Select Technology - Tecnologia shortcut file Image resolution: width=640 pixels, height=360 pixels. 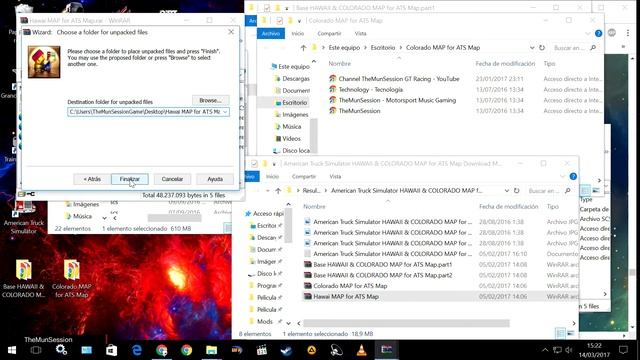366,89
